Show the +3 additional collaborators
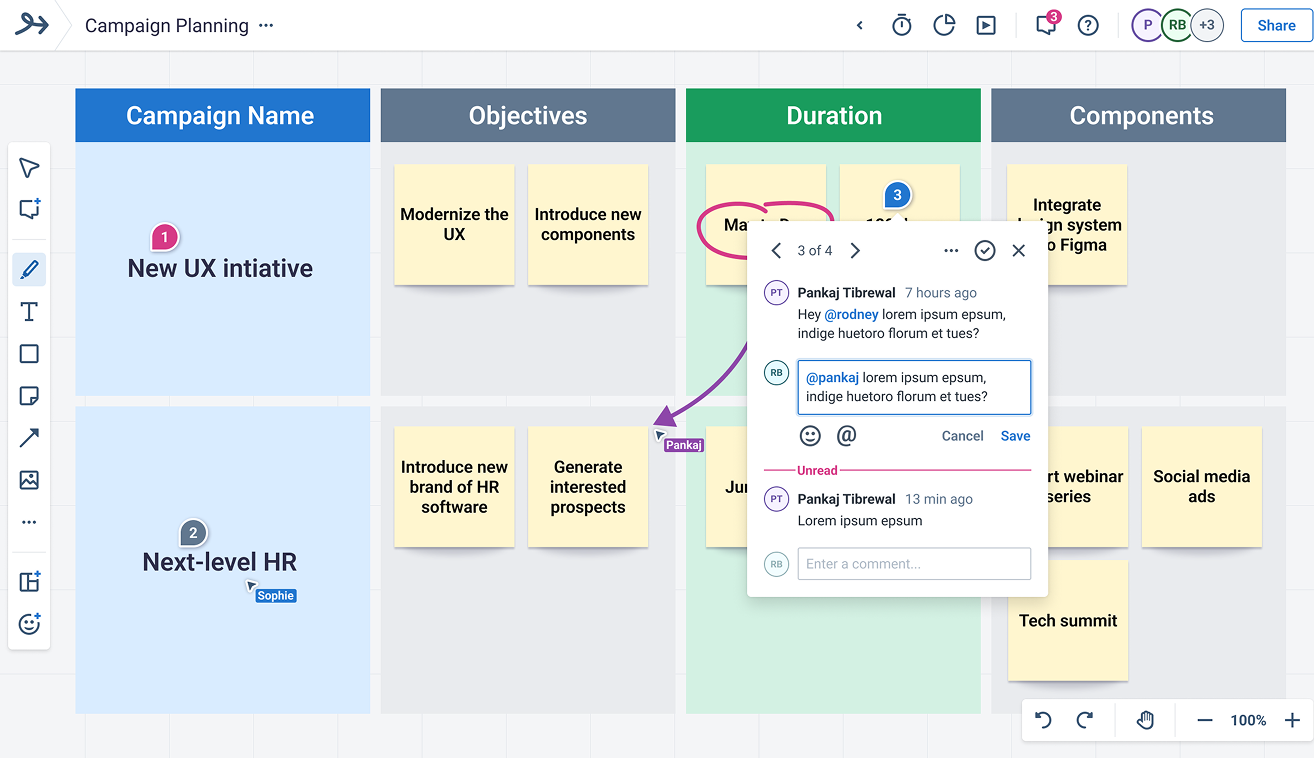This screenshot has width=1314, height=758. (1207, 26)
